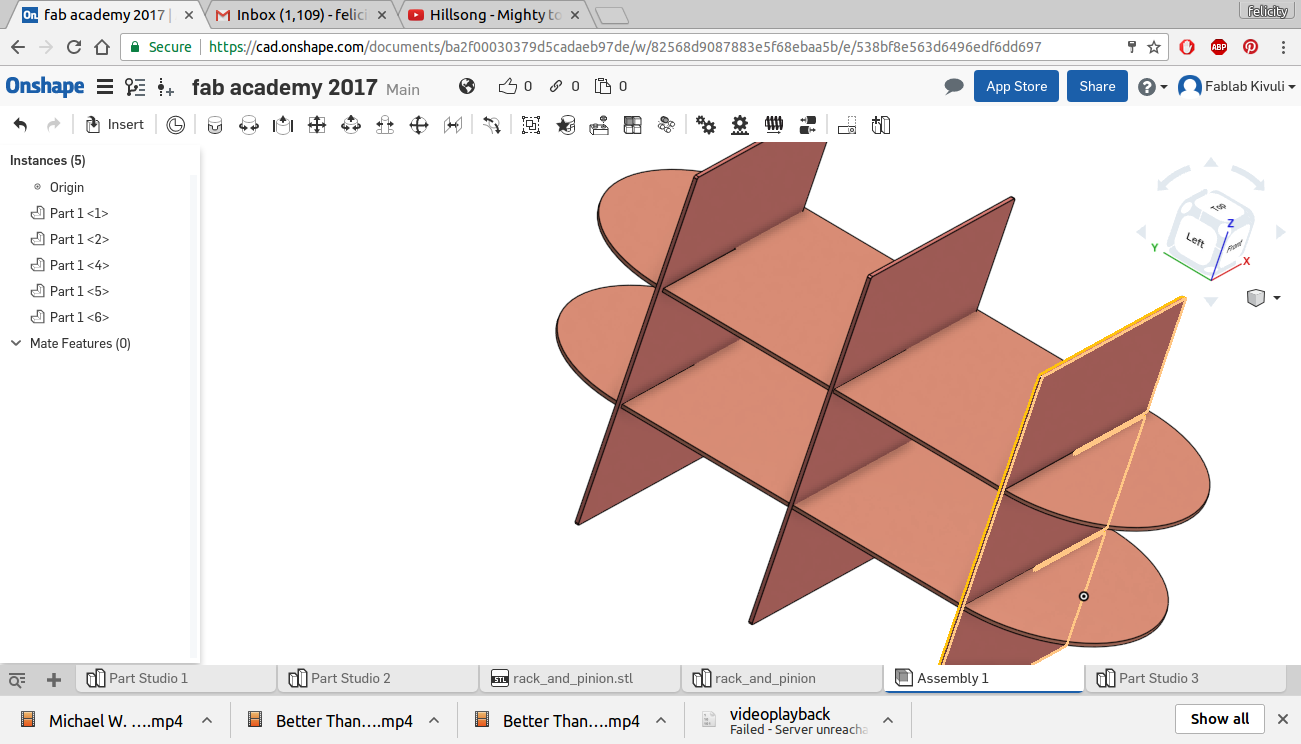Open the document history clock icon

(176, 125)
